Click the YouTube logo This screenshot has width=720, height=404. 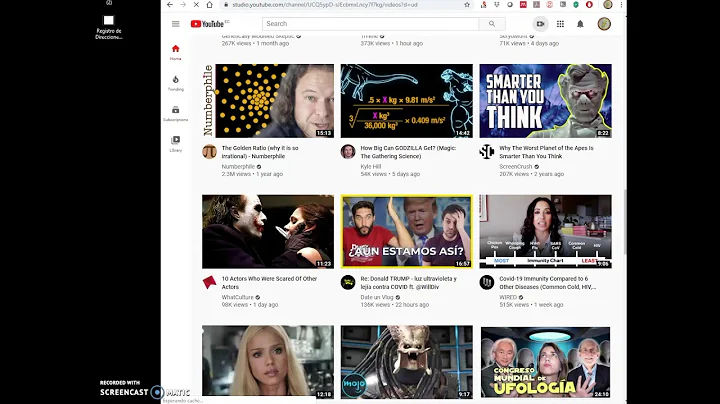[x=209, y=24]
